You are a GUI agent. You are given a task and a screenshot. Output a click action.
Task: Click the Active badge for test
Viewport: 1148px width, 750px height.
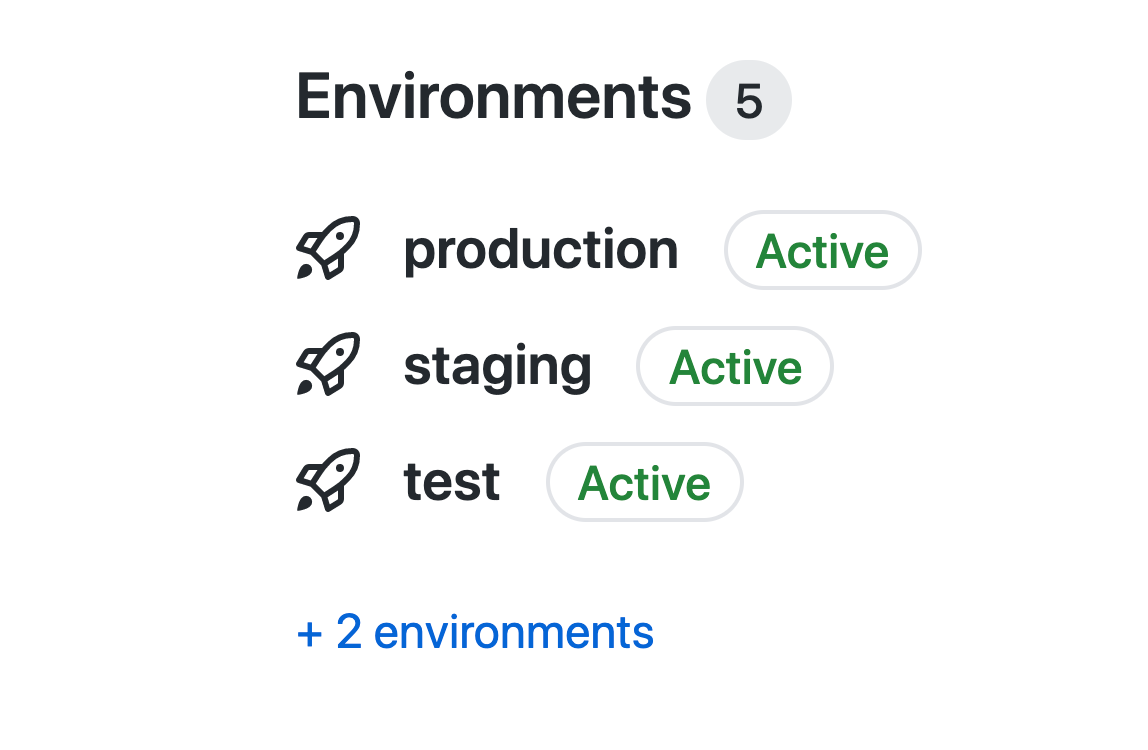pos(644,482)
